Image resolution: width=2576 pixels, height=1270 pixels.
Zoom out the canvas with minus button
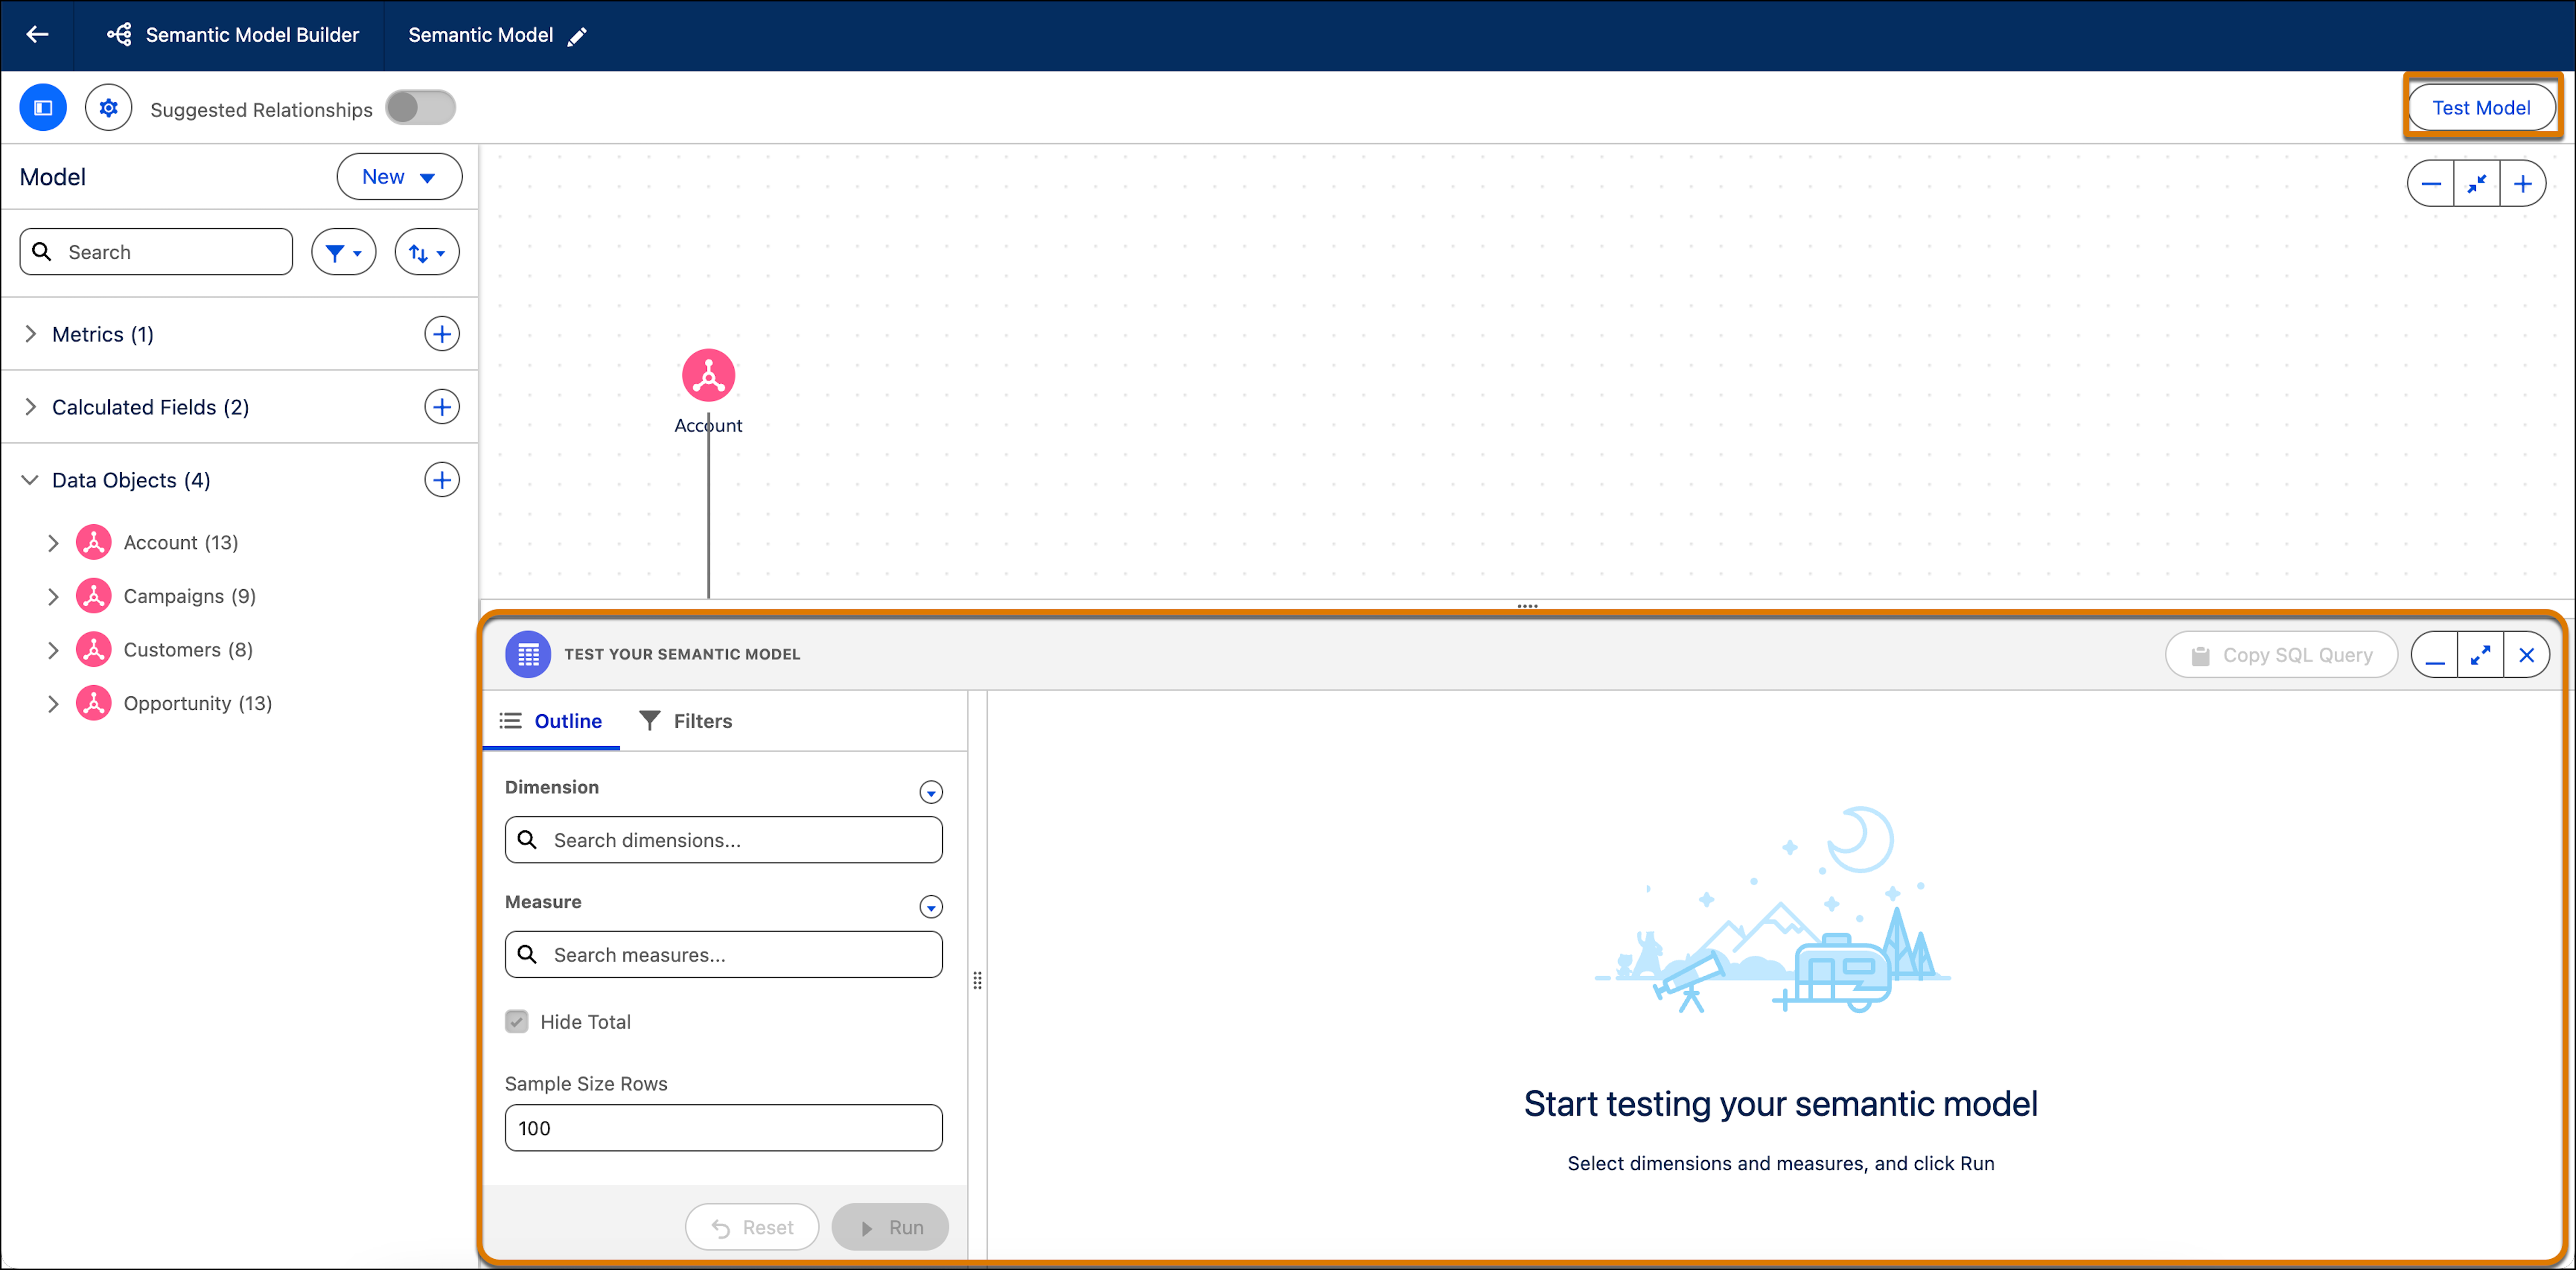[2431, 184]
